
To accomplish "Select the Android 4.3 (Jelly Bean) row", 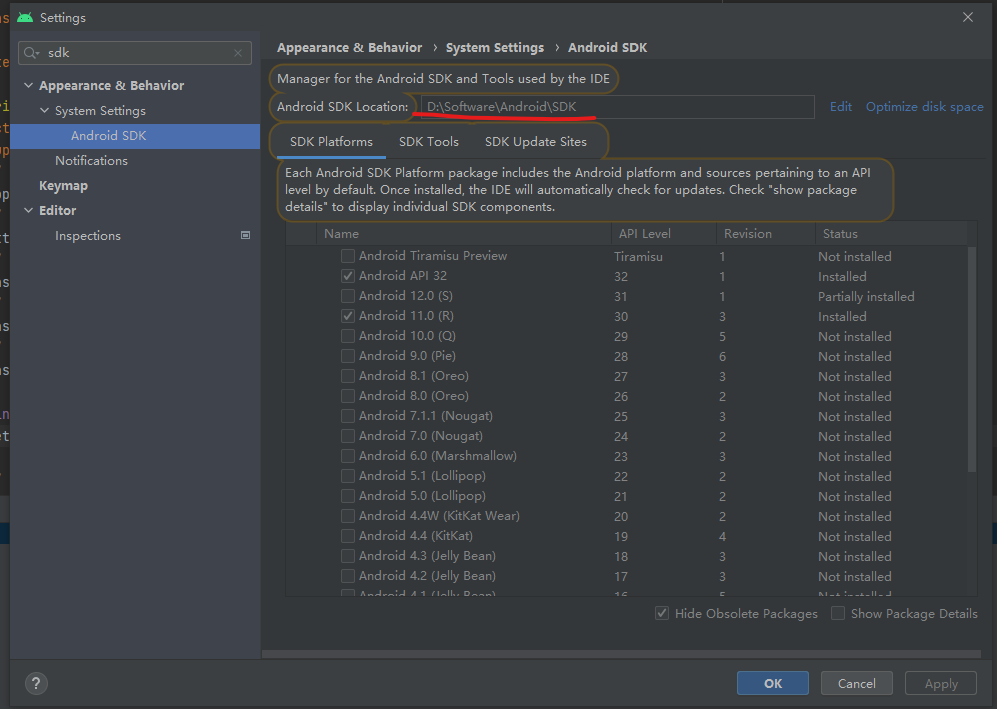I will [x=627, y=556].
